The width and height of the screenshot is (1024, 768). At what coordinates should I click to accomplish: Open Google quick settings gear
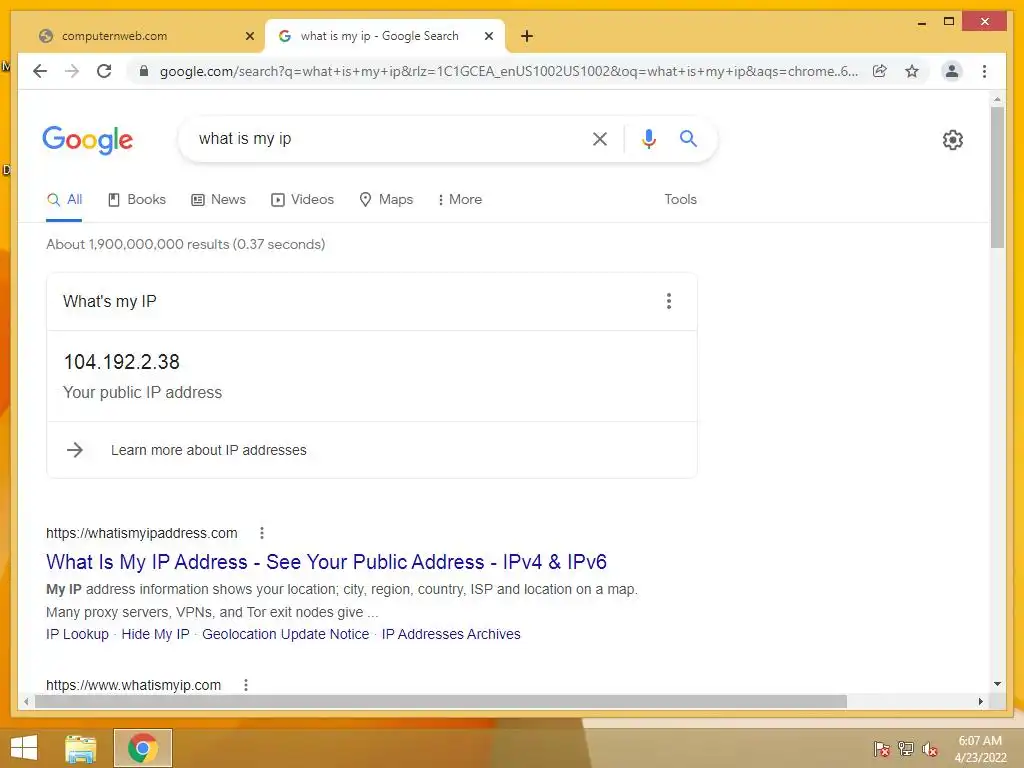953,140
